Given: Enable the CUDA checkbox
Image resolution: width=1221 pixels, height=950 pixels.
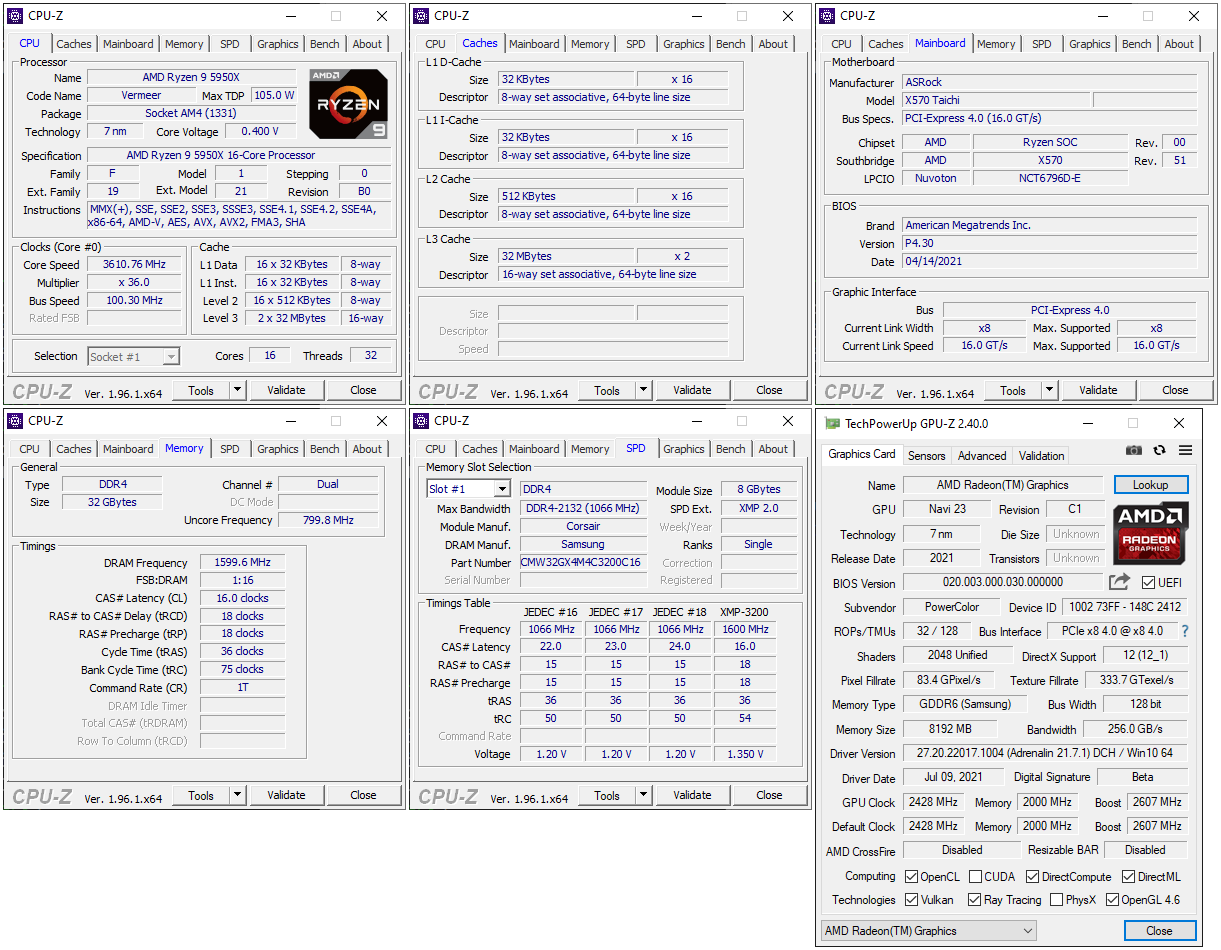Looking at the screenshot, I should point(975,877).
